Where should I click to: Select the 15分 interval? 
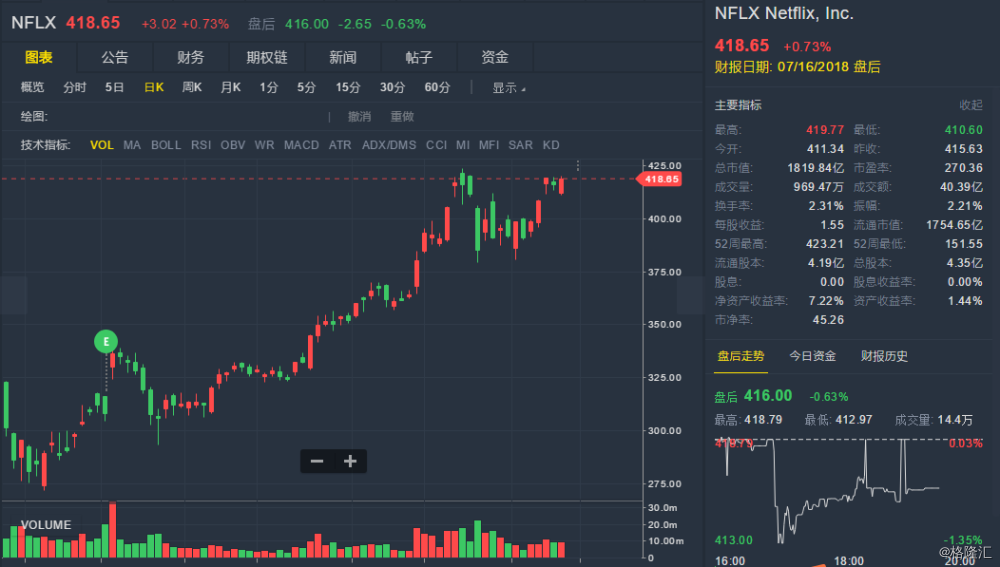pos(348,87)
